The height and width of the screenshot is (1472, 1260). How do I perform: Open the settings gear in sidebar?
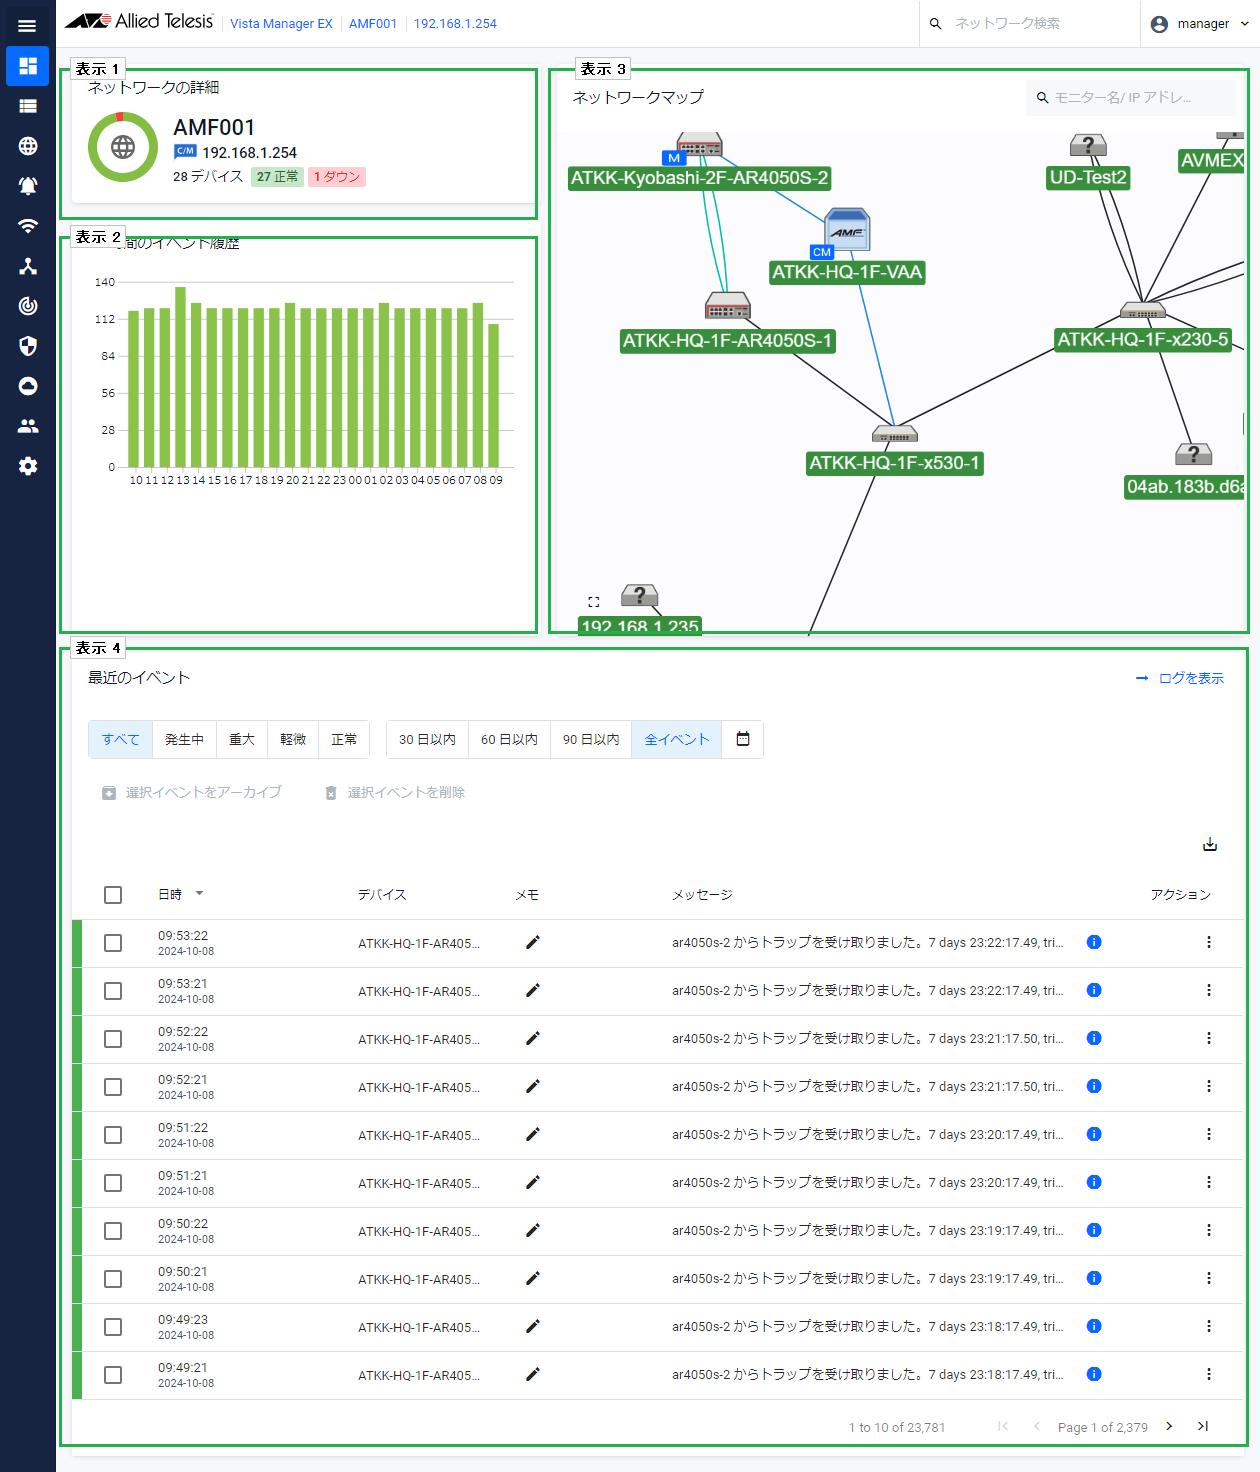(x=28, y=466)
